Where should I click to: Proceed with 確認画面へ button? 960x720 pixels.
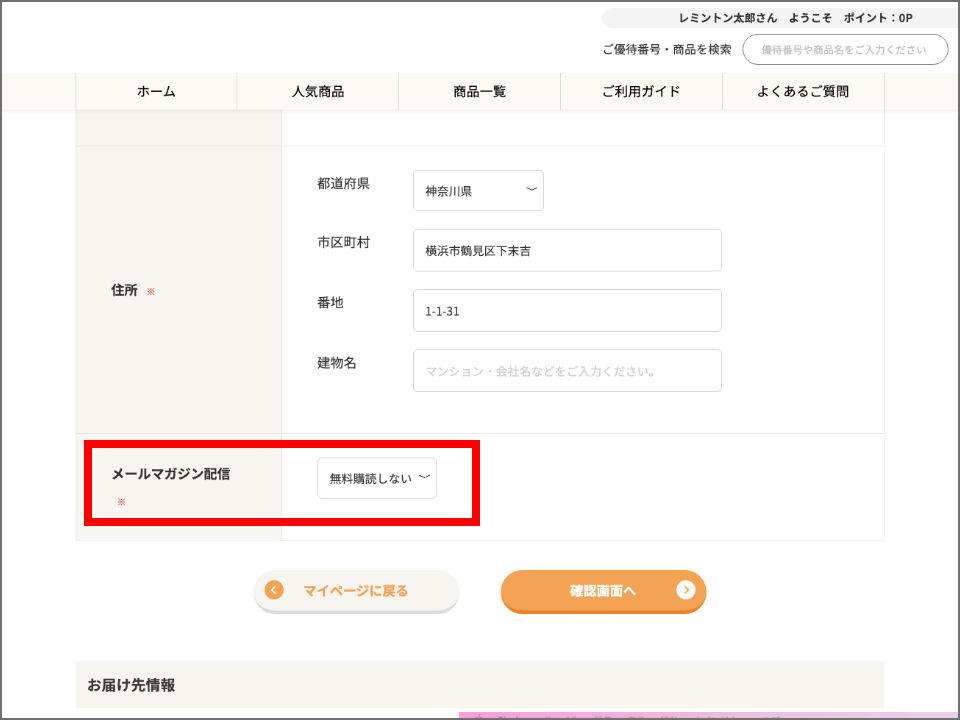point(603,591)
